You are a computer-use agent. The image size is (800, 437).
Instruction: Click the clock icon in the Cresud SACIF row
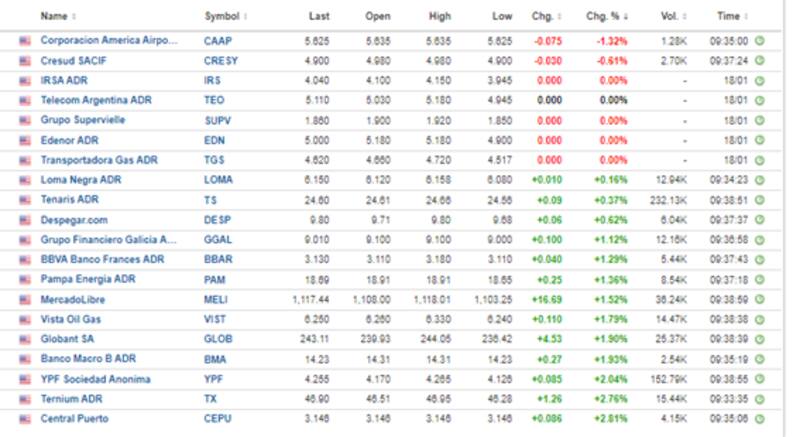coord(760,60)
